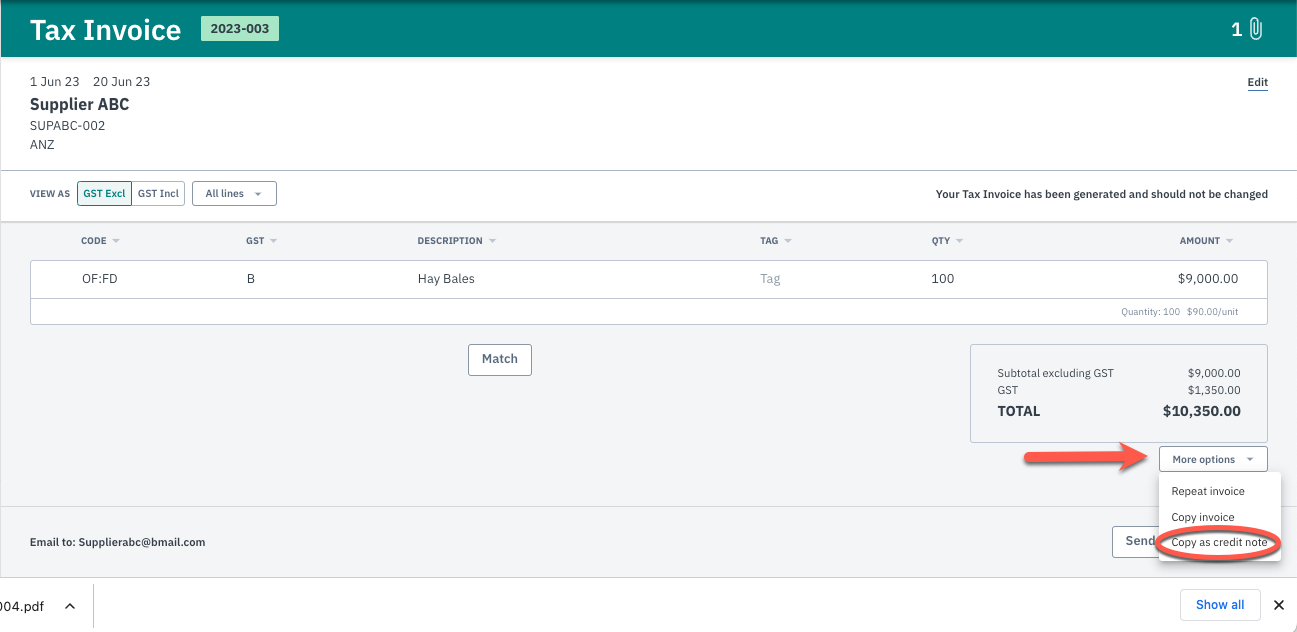1297x632 pixels.
Task: Click the TAG column sort arrow
Action: pos(788,241)
